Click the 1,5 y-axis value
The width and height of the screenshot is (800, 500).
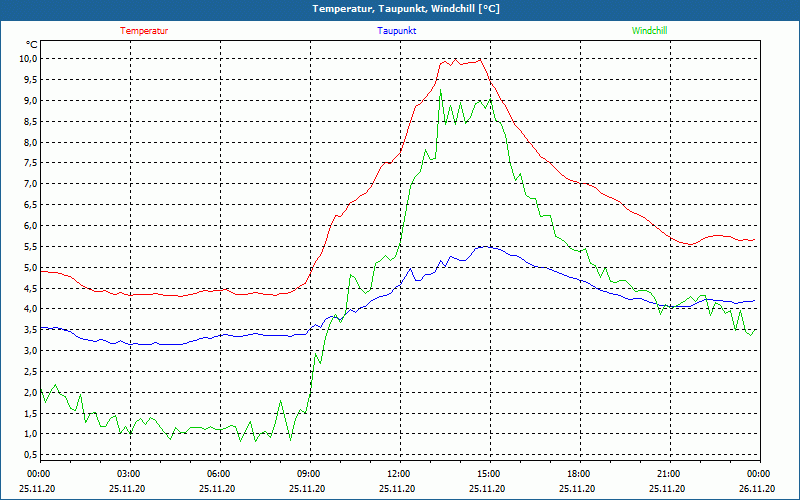(x=31, y=413)
